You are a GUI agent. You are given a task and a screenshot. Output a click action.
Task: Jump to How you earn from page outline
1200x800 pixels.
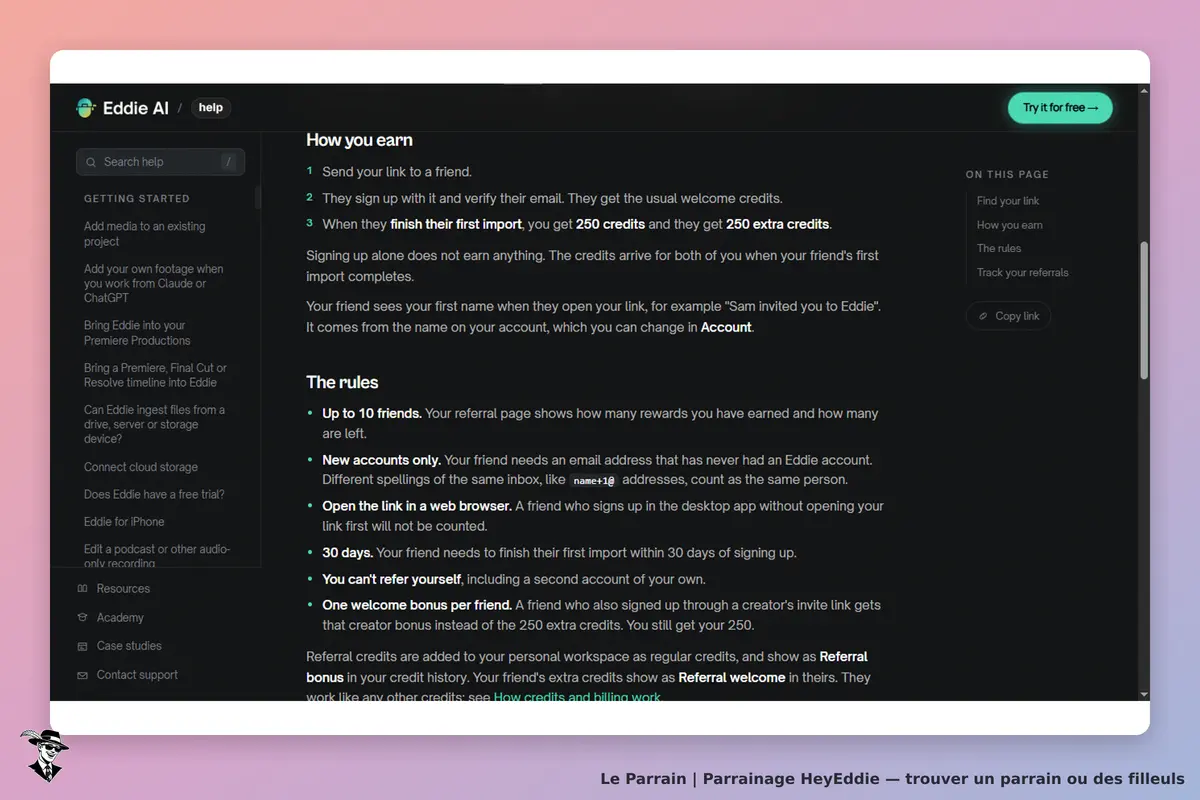[1010, 225]
